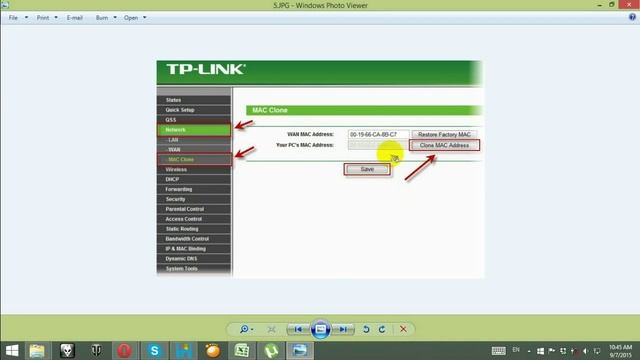Image resolution: width=640 pixels, height=360 pixels.
Task: Select LAN under Network
Action: [x=194, y=140]
